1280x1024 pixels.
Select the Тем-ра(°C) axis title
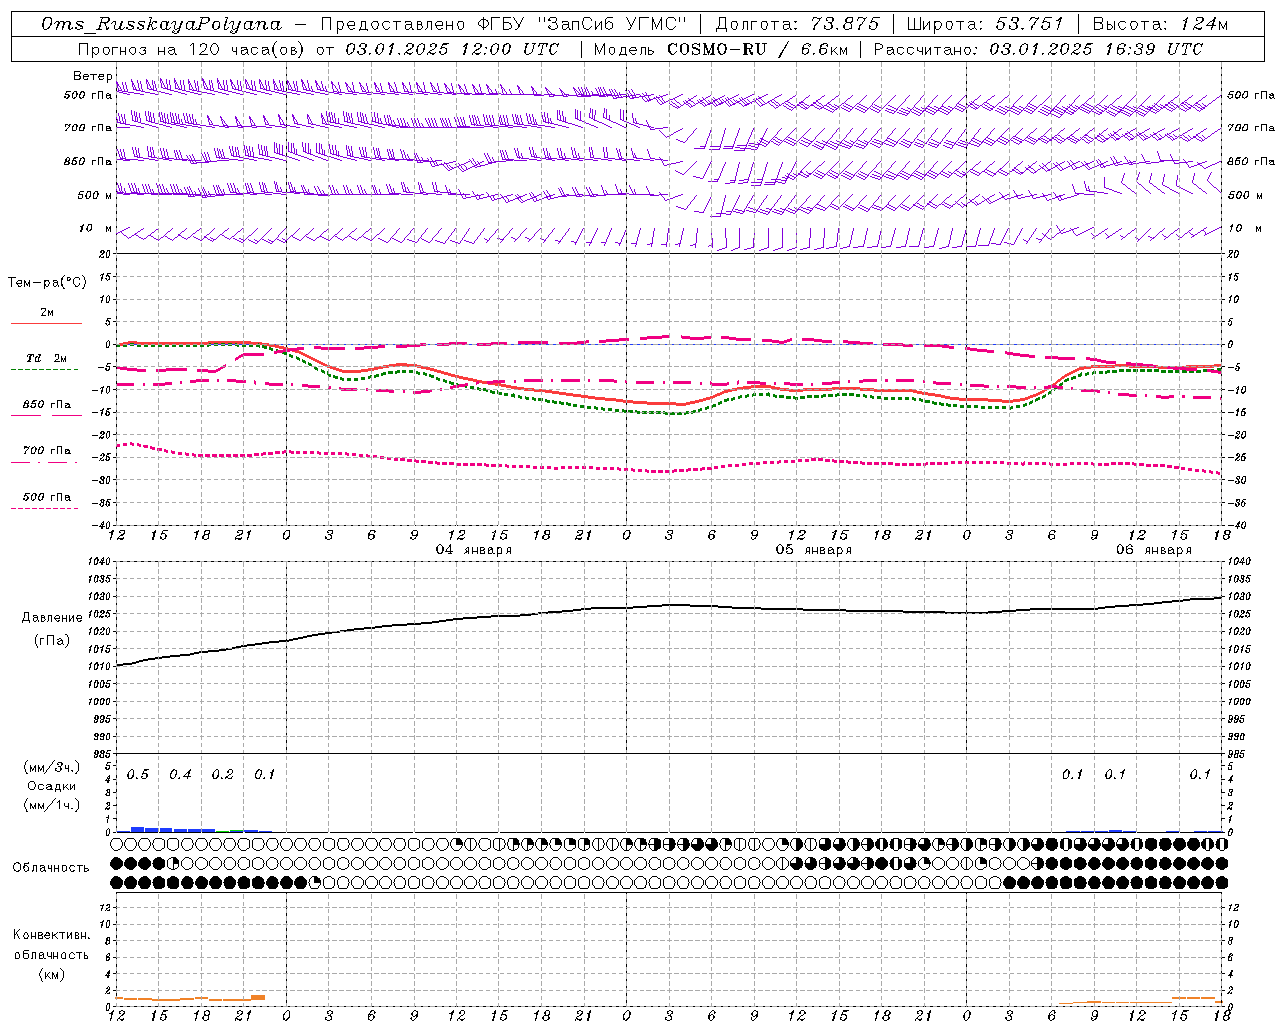47,283
